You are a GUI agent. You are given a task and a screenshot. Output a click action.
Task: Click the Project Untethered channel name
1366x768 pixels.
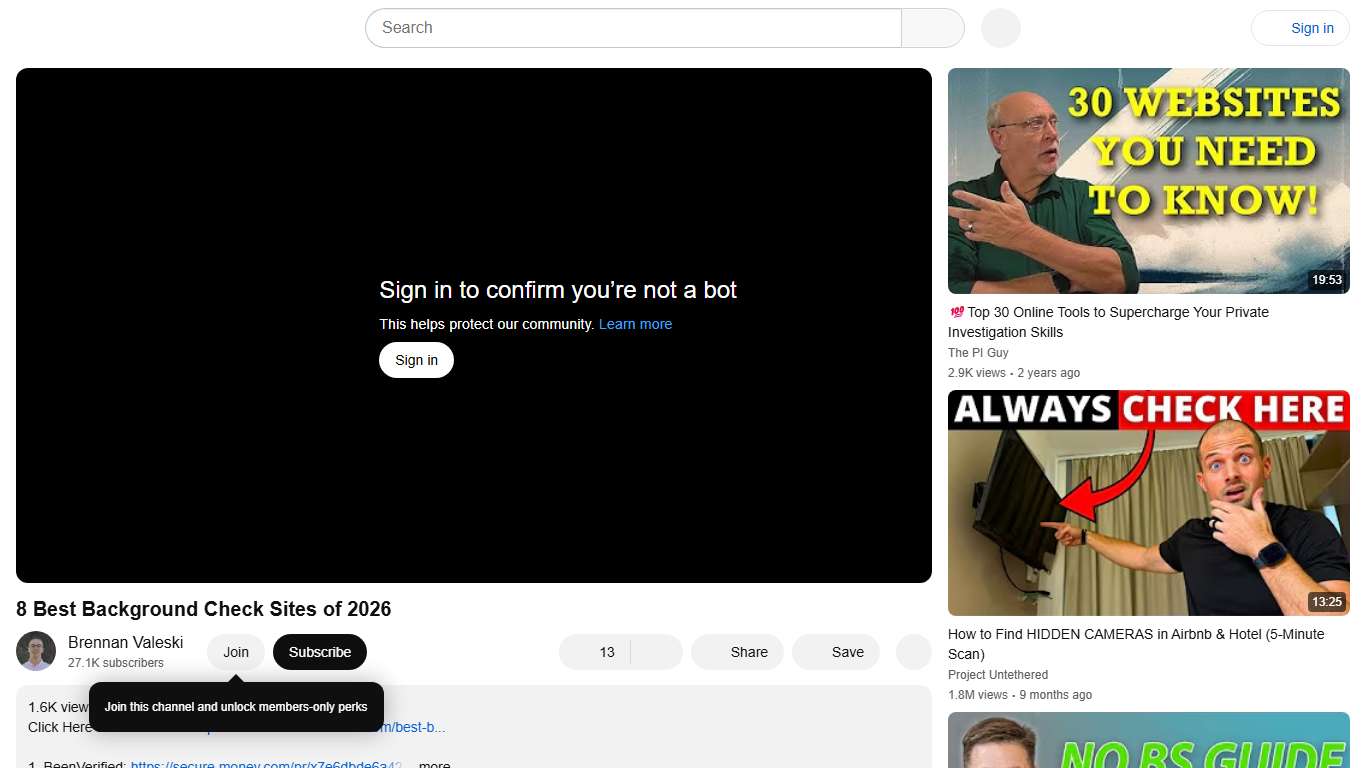click(997, 674)
